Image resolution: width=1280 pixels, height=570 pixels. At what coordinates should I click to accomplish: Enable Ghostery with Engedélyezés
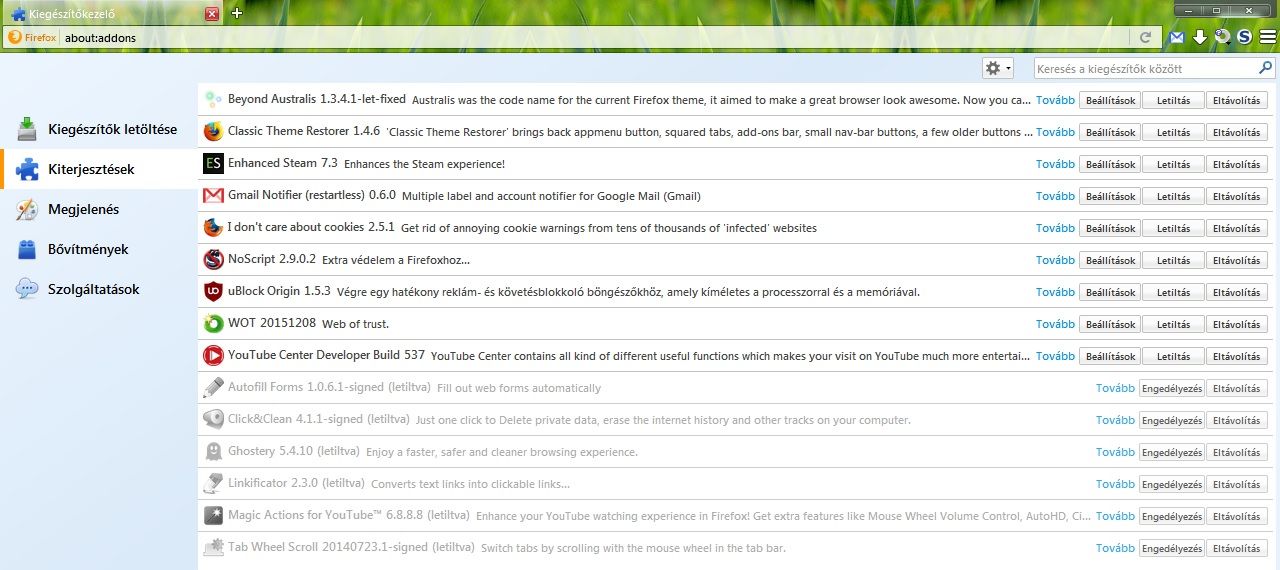tap(1171, 453)
